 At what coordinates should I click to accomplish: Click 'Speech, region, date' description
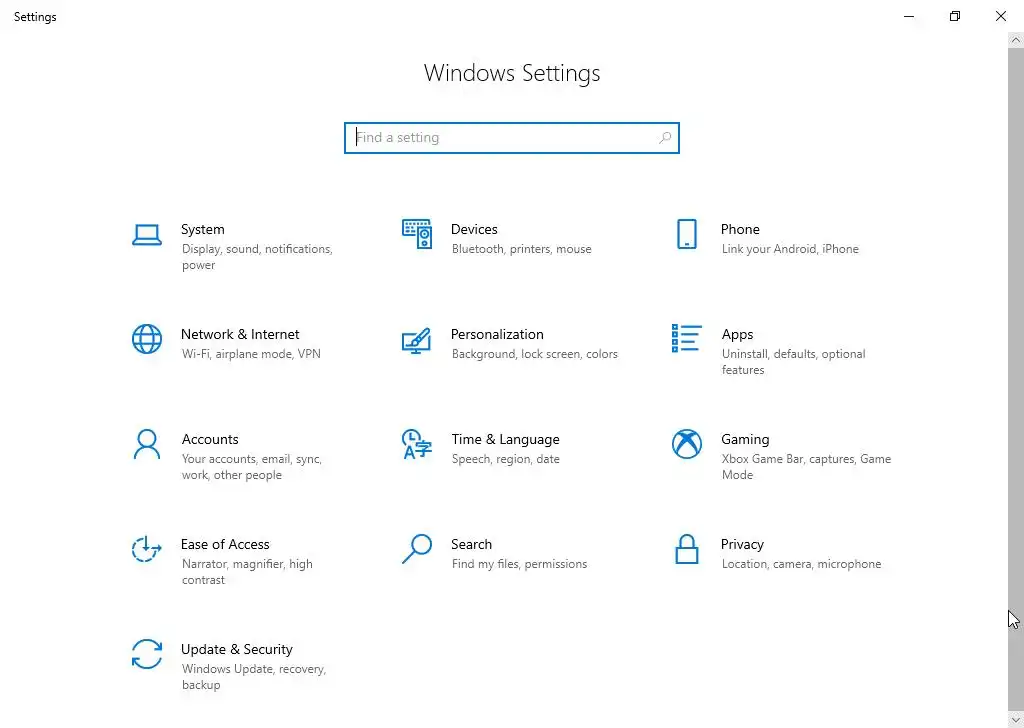pyautogui.click(x=505, y=460)
